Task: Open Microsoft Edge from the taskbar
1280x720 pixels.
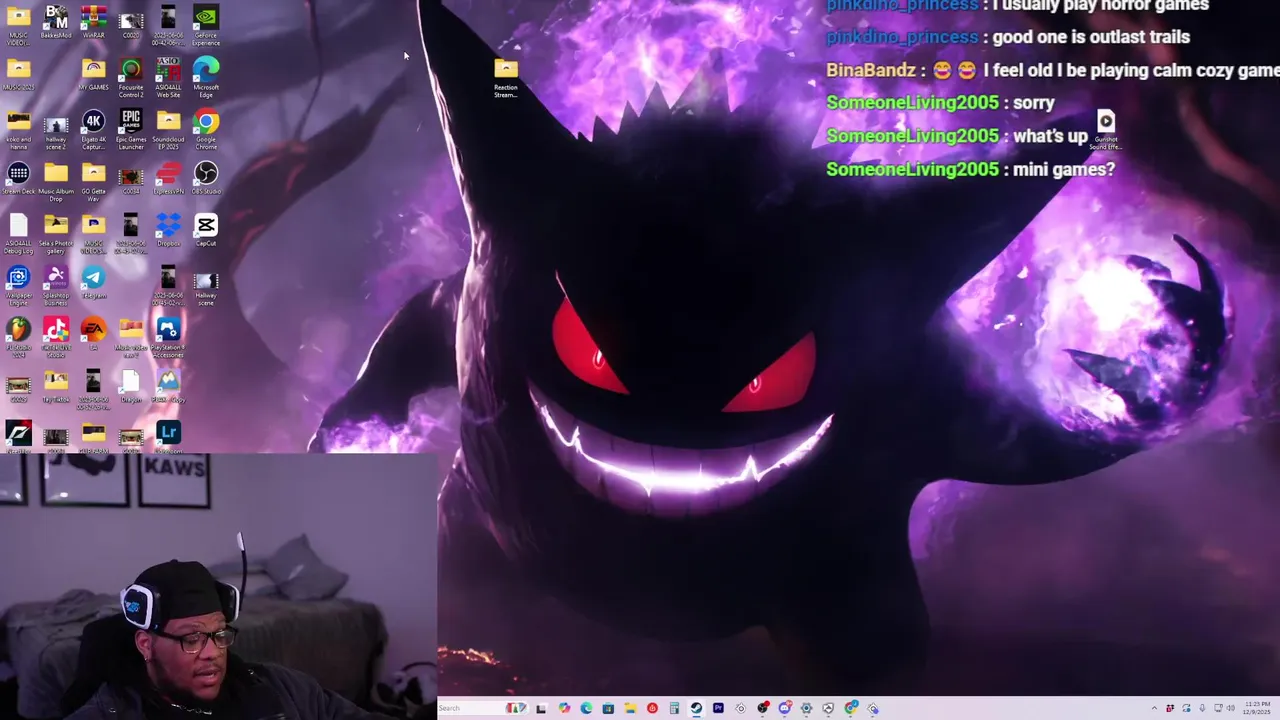Action: 586,708
